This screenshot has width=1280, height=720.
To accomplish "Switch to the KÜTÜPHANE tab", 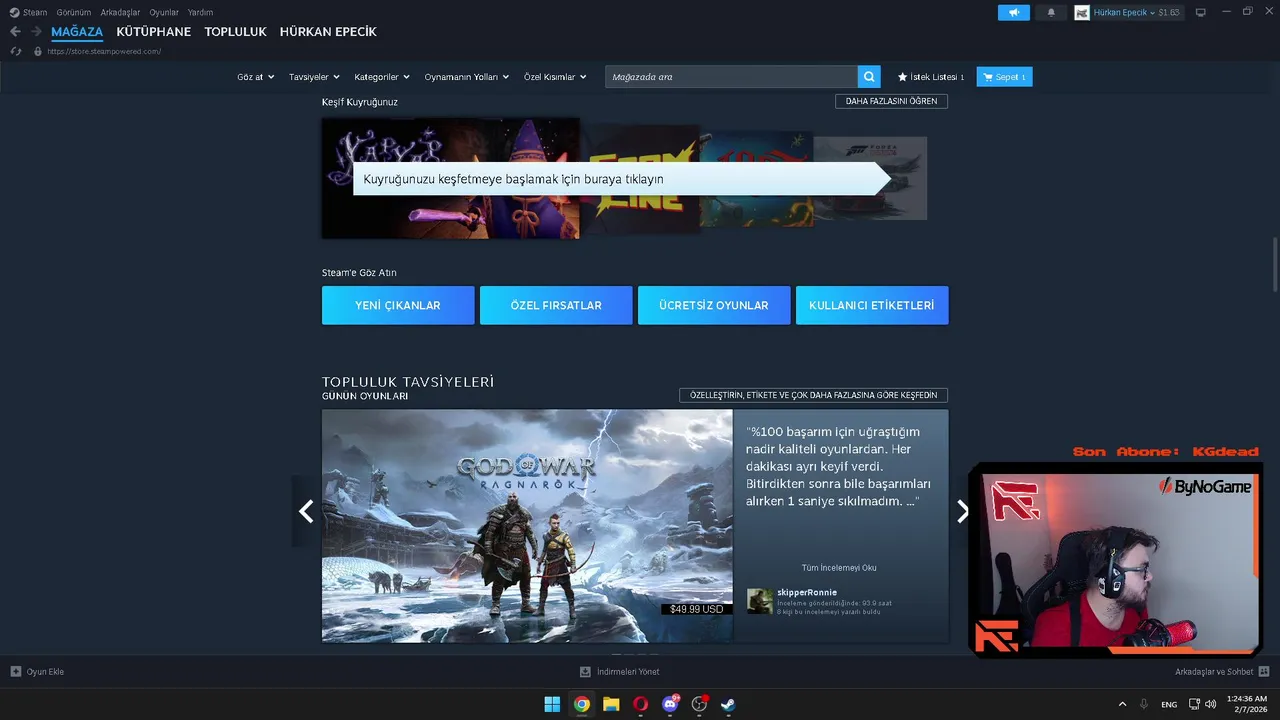I will [x=153, y=32].
